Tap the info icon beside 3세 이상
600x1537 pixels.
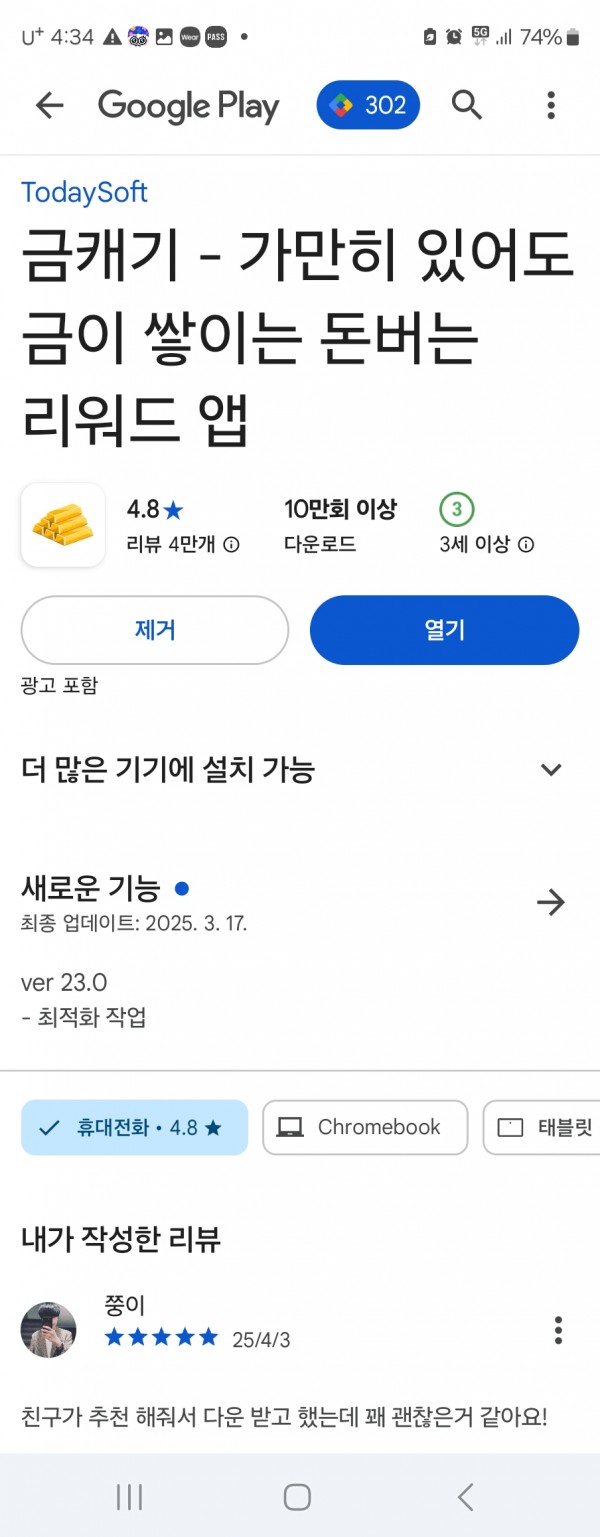coord(526,545)
